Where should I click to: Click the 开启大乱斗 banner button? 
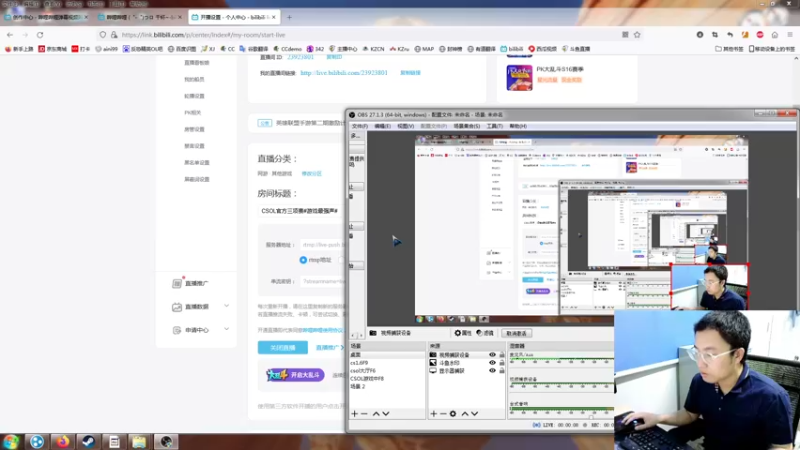295,375
